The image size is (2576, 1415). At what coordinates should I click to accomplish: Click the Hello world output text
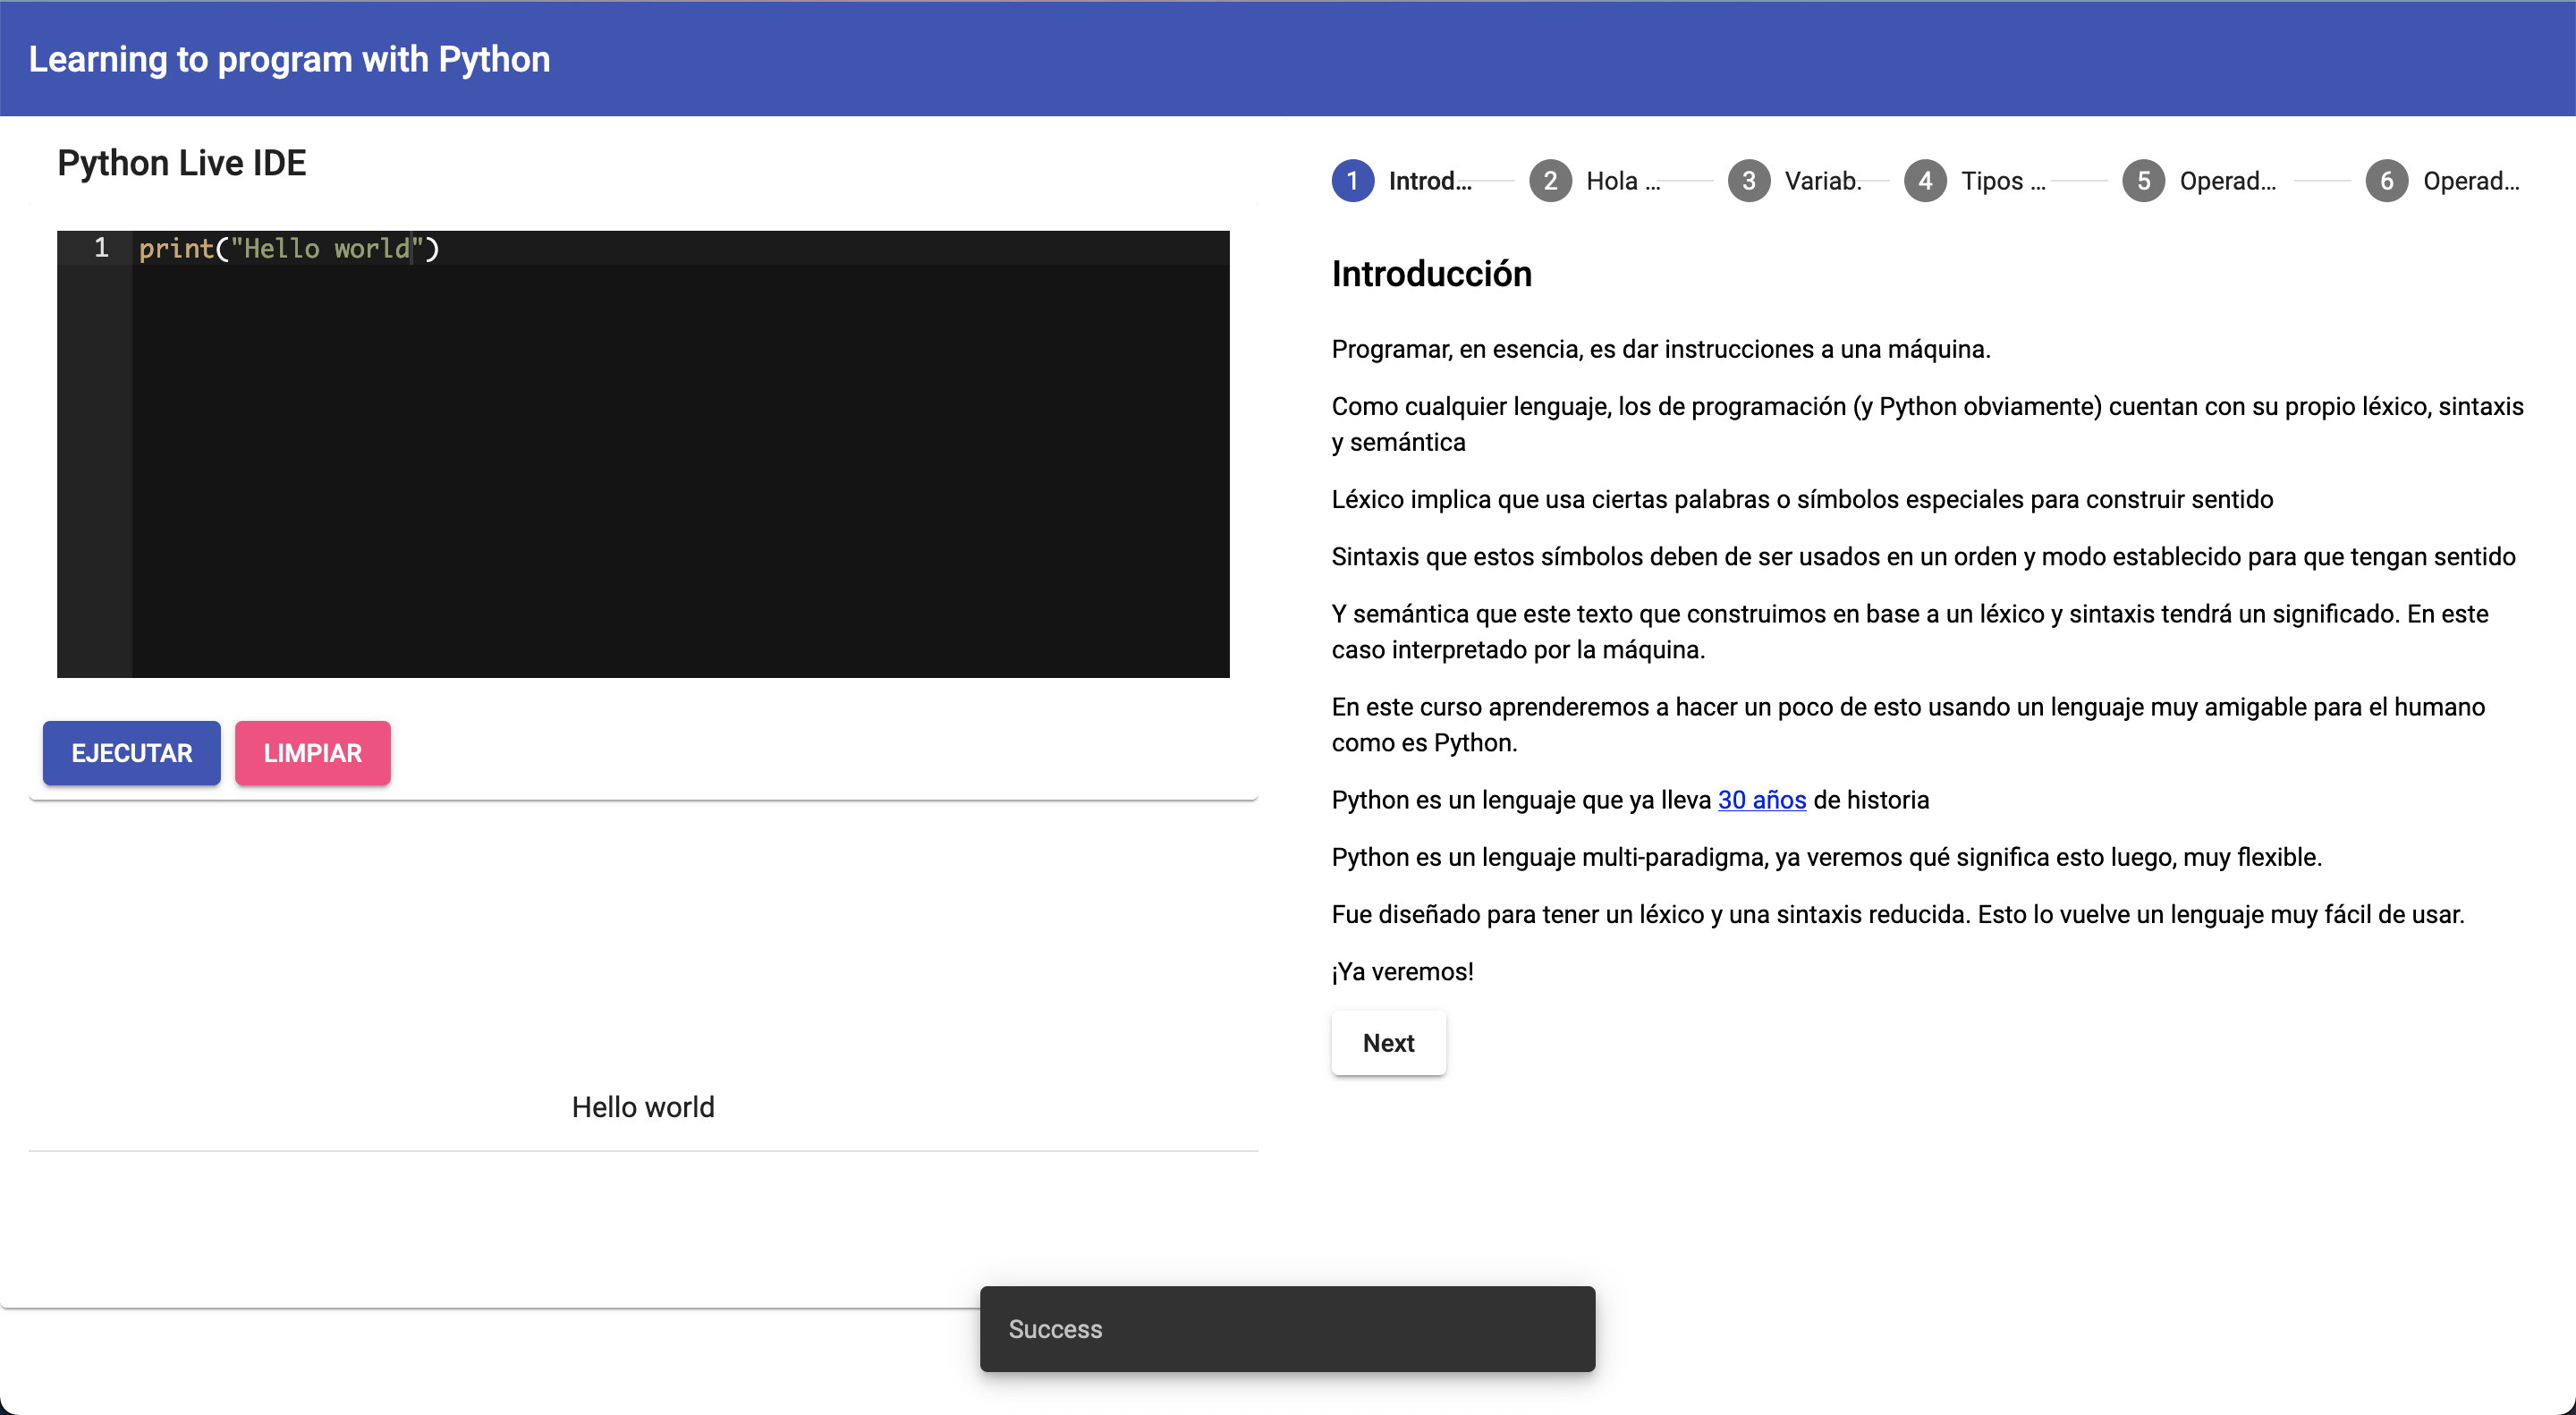pos(643,1106)
